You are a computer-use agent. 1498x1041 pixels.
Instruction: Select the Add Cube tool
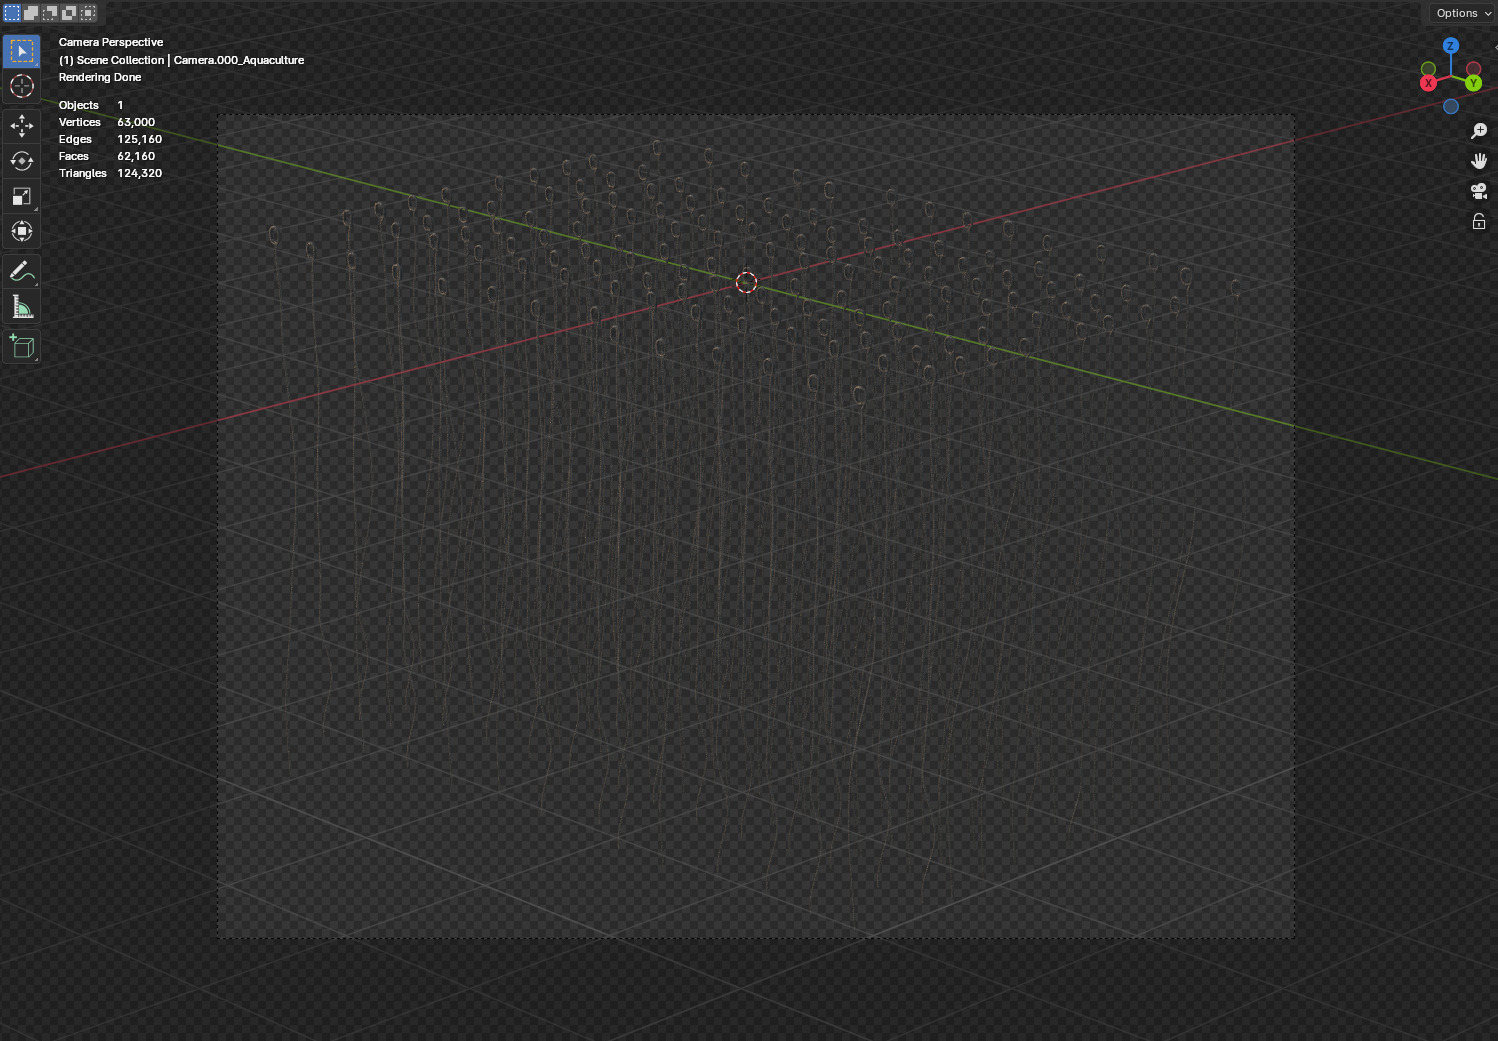pos(22,347)
